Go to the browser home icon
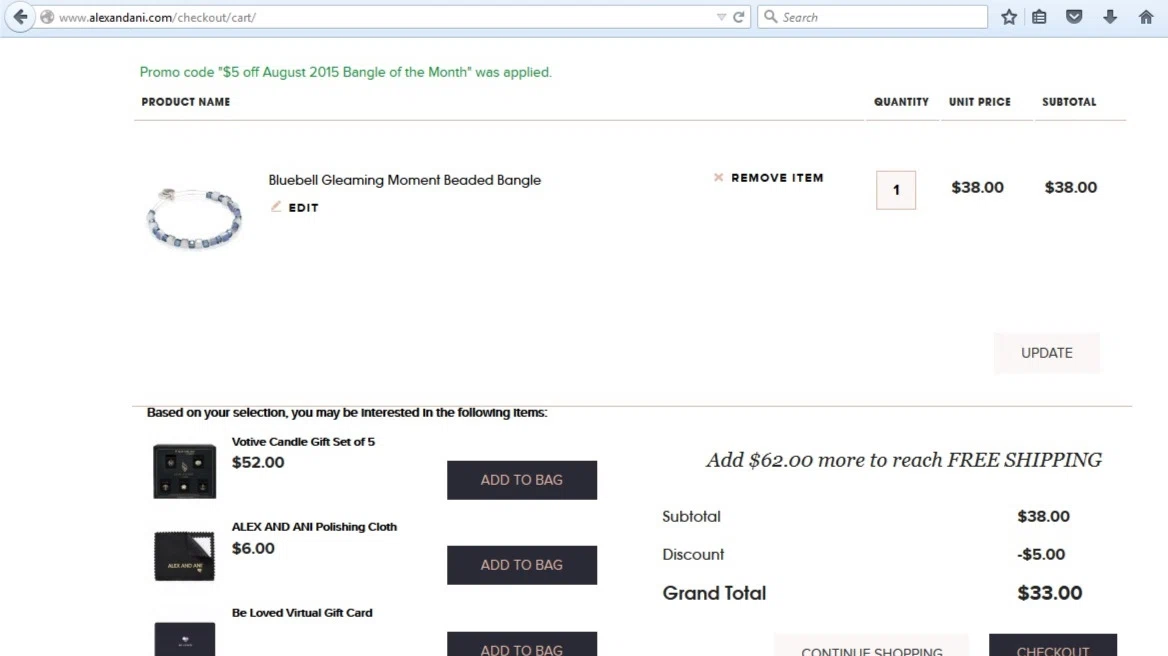This screenshot has width=1168, height=656. pos(1146,17)
